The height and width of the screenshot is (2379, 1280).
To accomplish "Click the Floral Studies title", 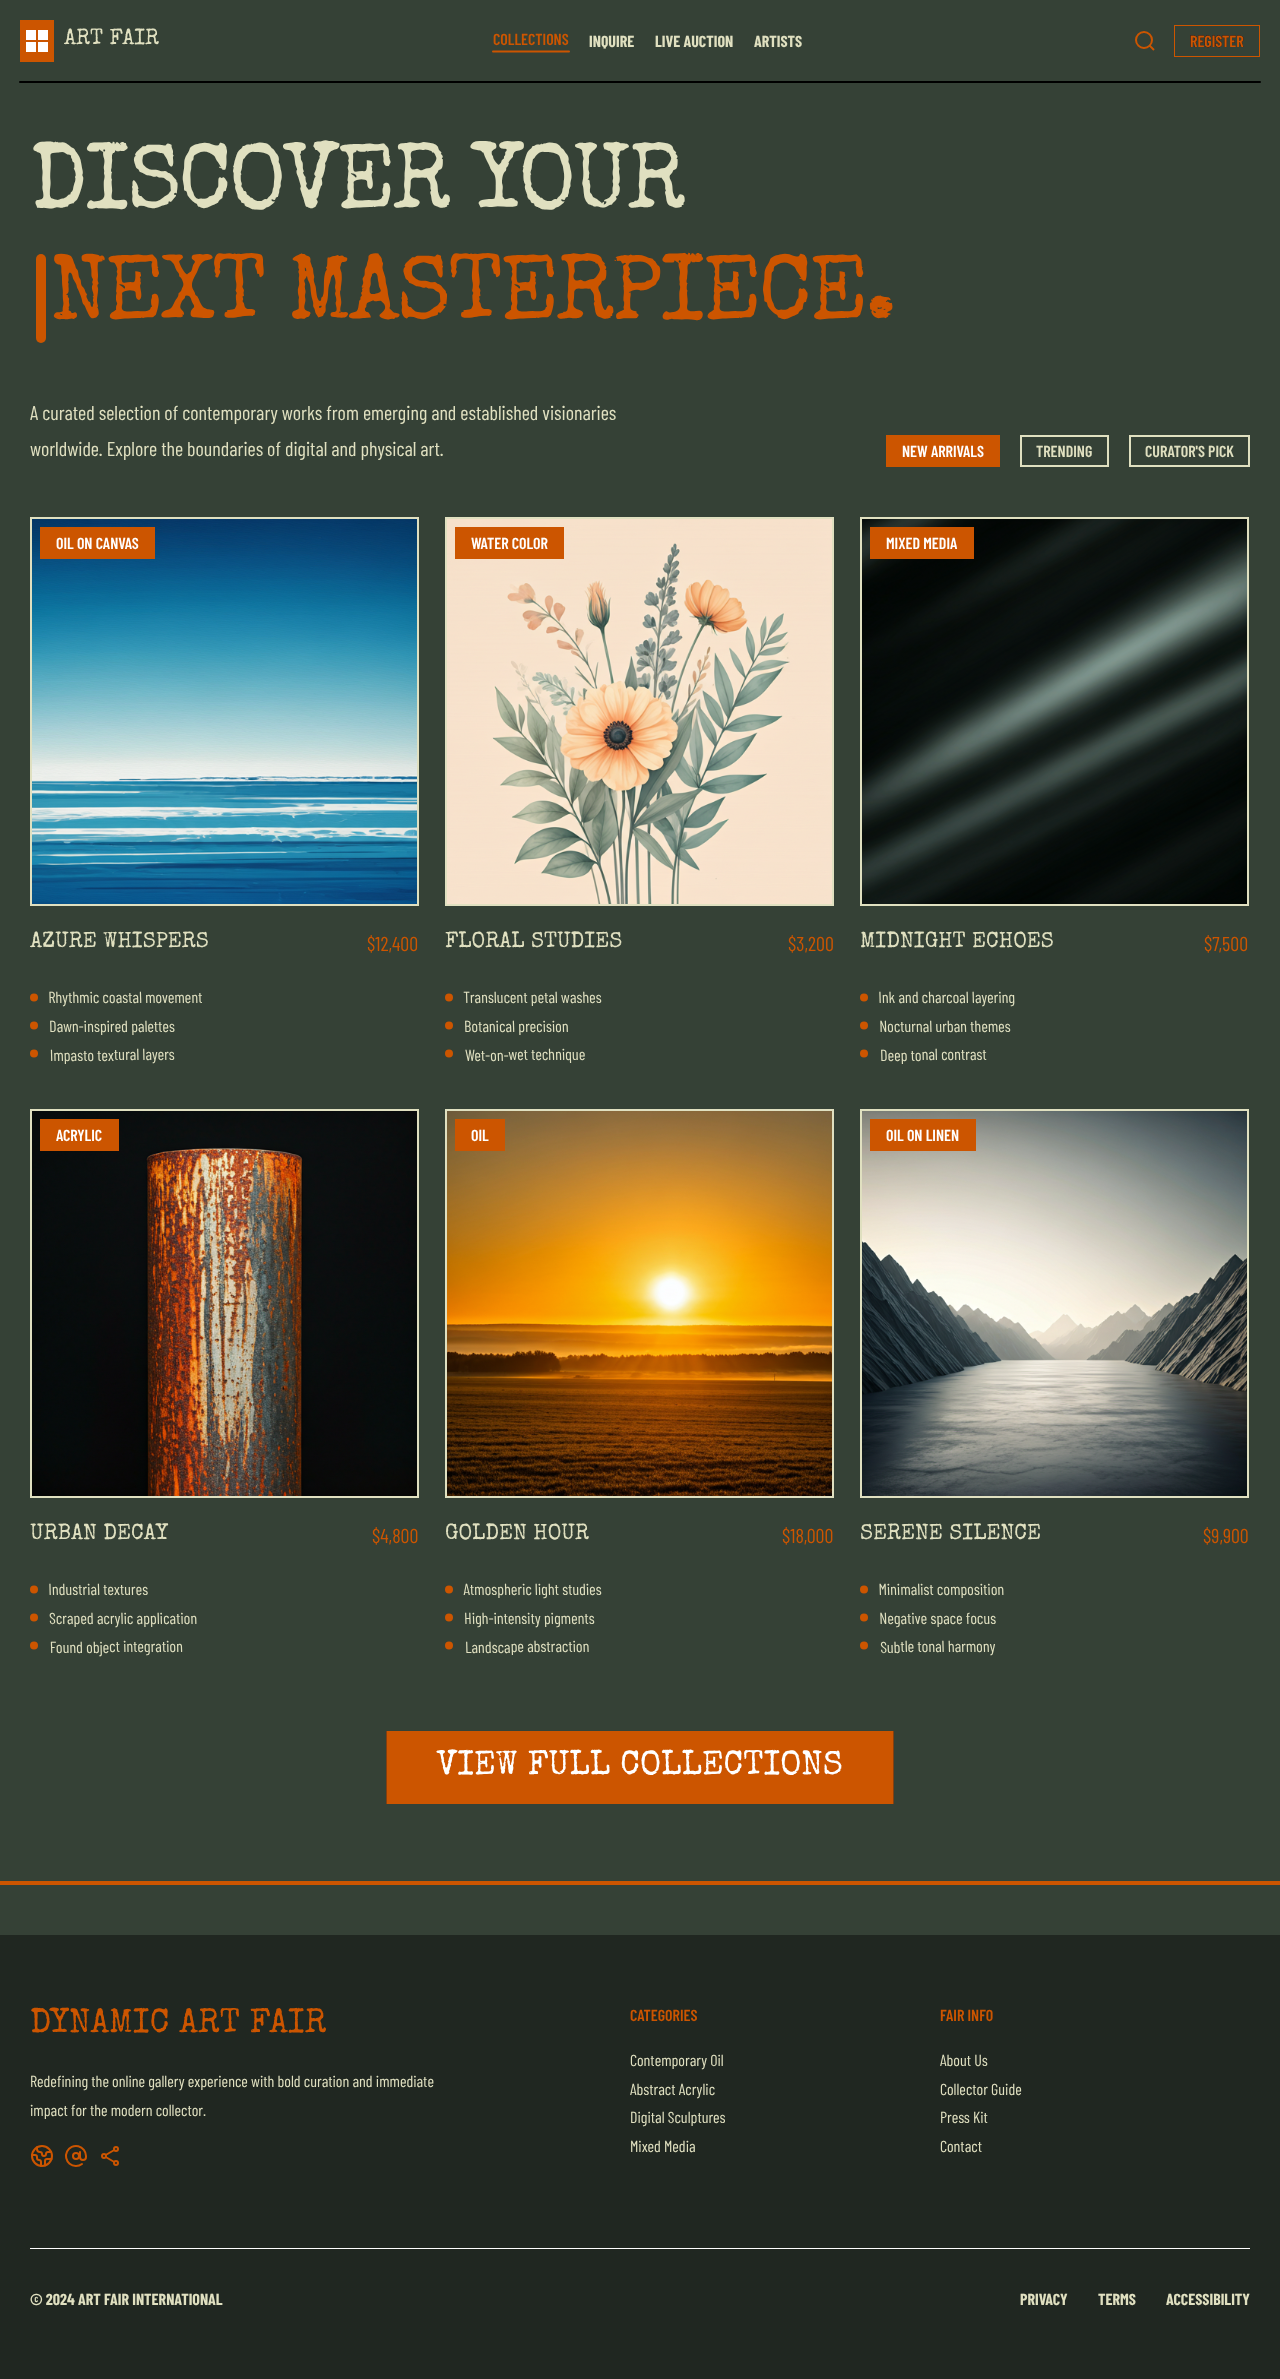I will pos(533,940).
